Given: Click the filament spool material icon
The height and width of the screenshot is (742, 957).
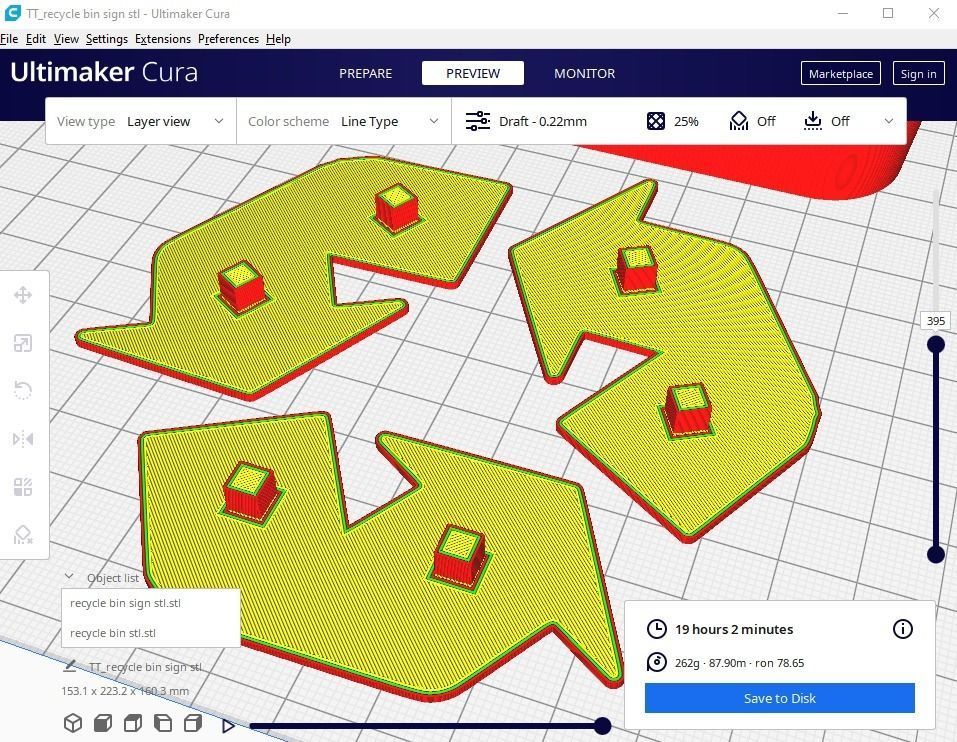Looking at the screenshot, I should [x=657, y=662].
